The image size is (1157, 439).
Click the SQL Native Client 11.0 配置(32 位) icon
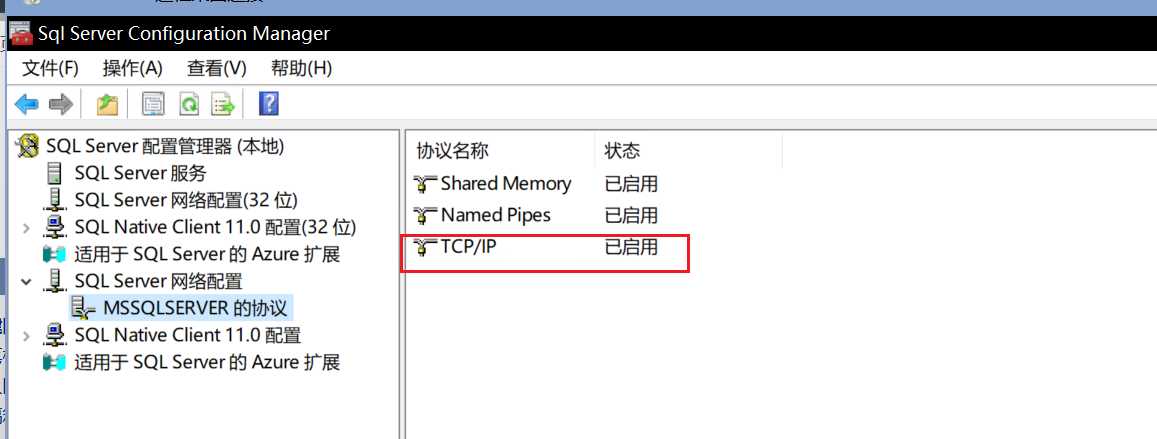(x=55, y=227)
